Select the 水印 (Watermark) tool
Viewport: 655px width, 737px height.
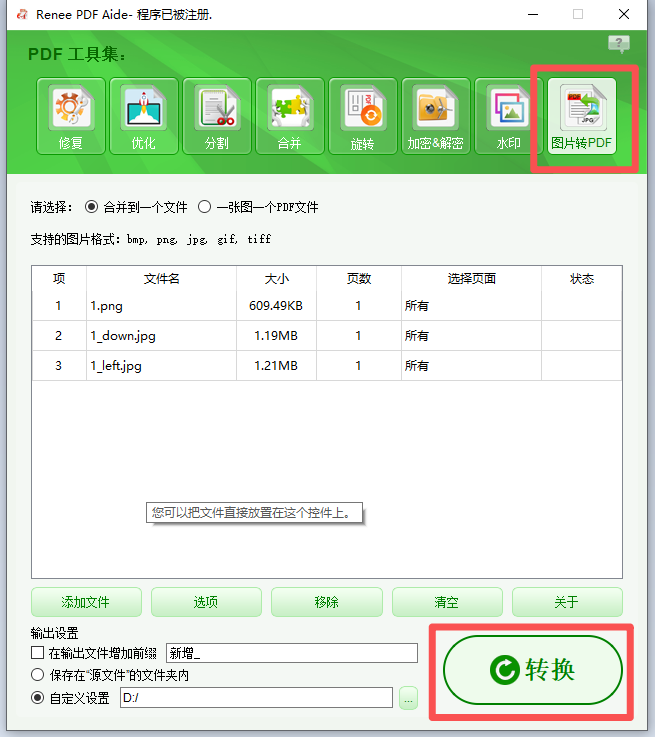(509, 116)
